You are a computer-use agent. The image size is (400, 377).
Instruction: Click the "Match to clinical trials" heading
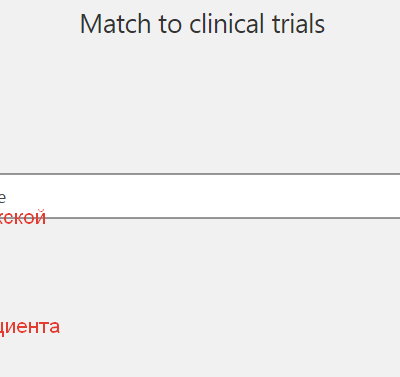tap(202, 24)
